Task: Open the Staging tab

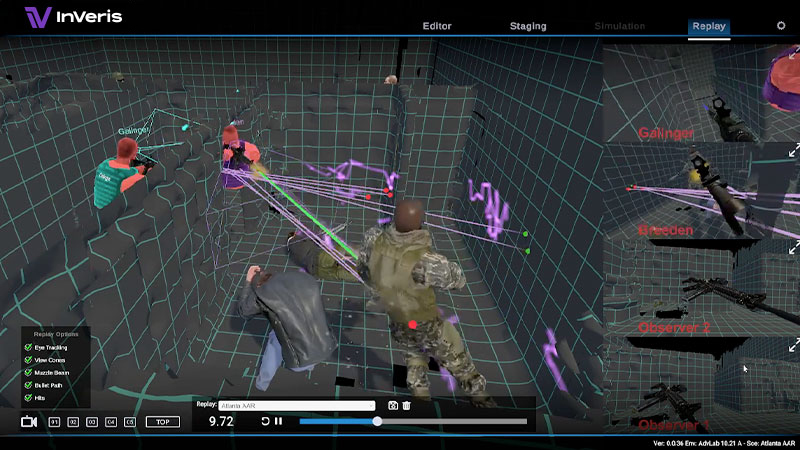Action: tap(528, 26)
